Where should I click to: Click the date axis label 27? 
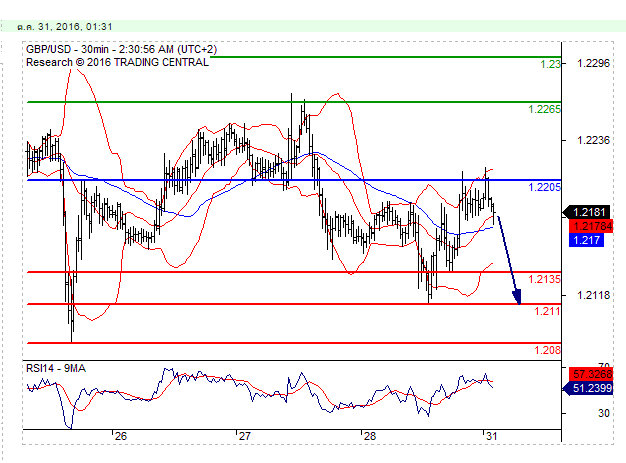[244, 436]
